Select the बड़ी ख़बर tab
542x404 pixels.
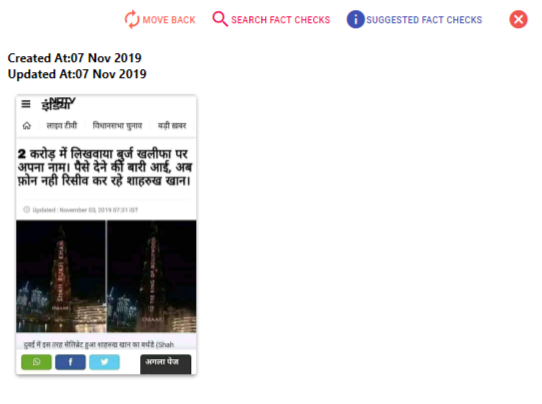172,126
